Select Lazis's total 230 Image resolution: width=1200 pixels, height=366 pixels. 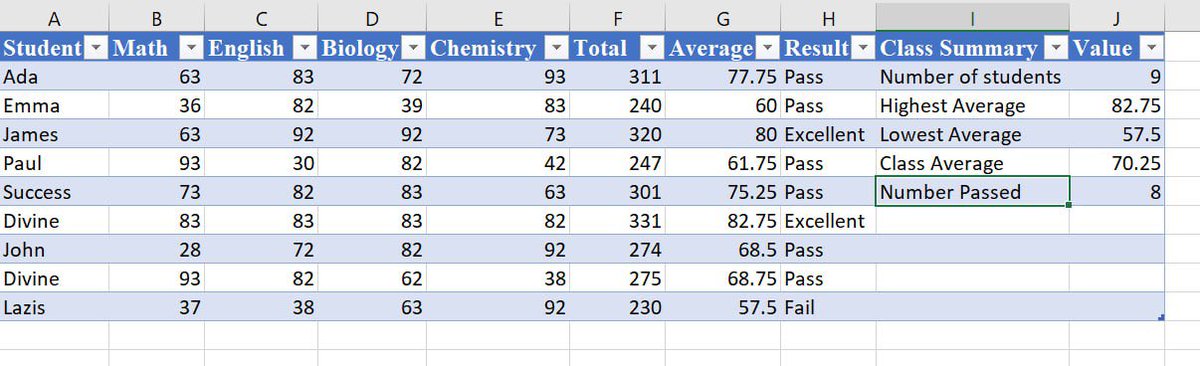(x=618, y=308)
